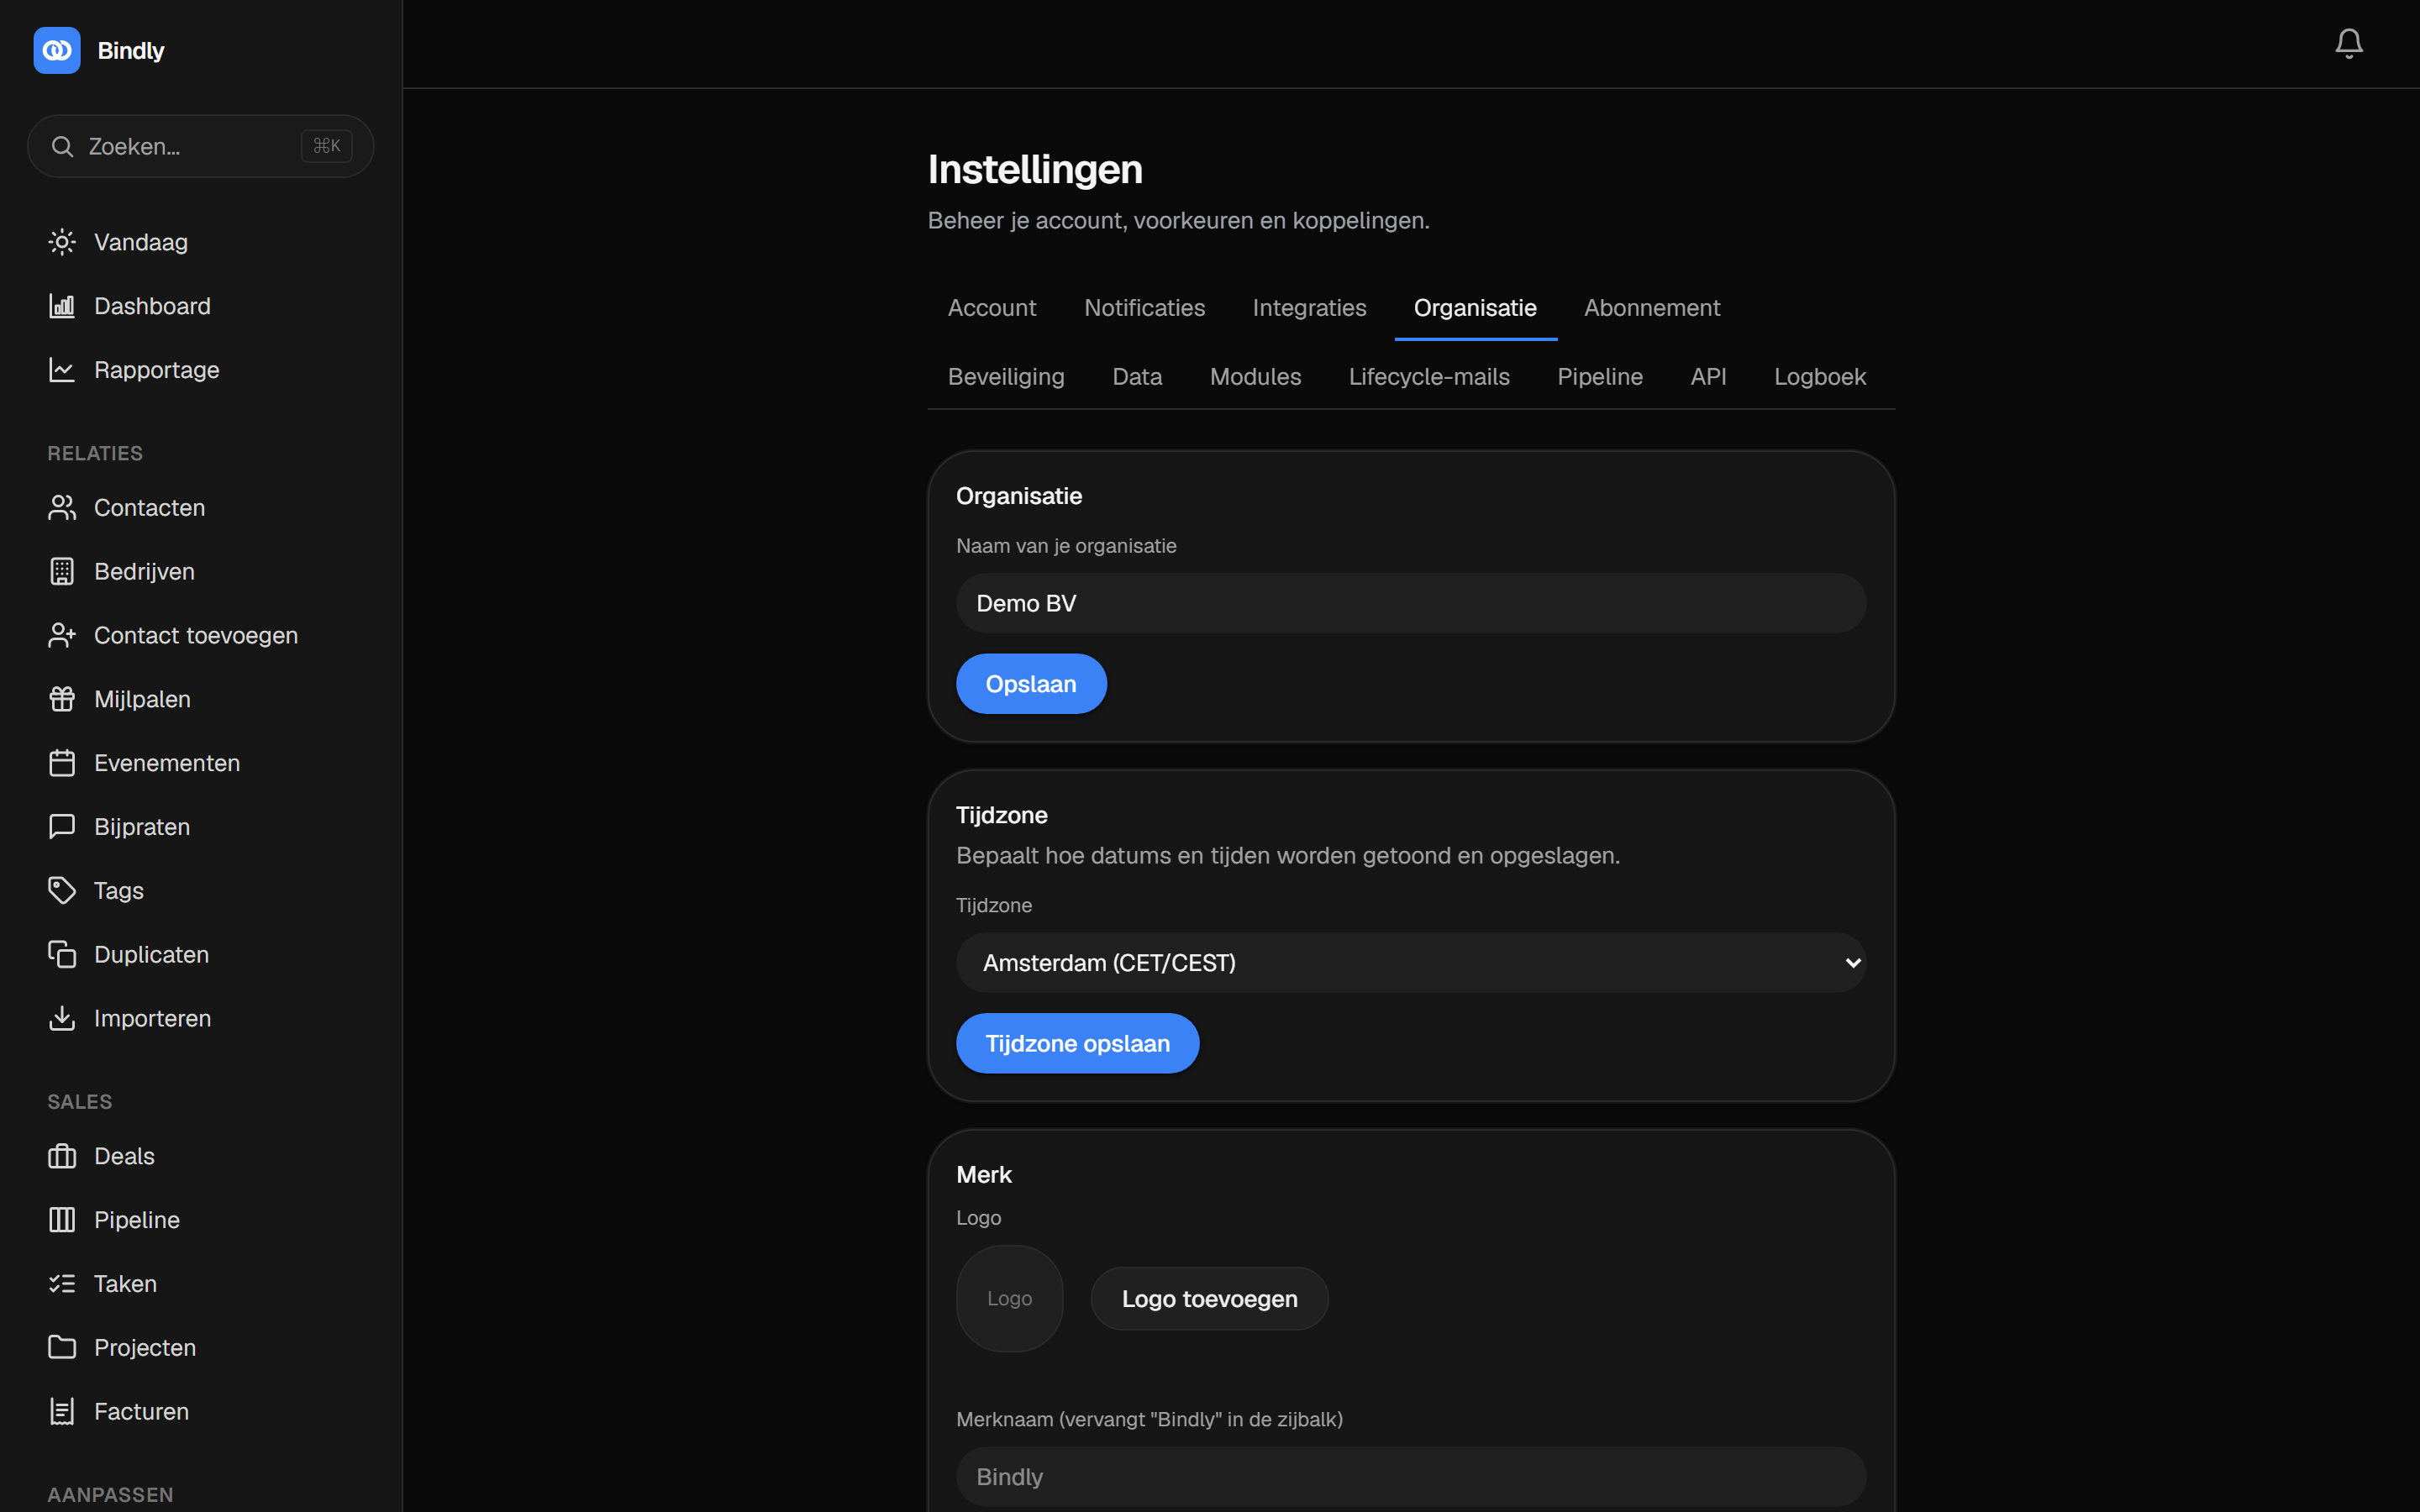Click the Instellingen page heading
This screenshot has width=2420, height=1512.
point(1035,170)
